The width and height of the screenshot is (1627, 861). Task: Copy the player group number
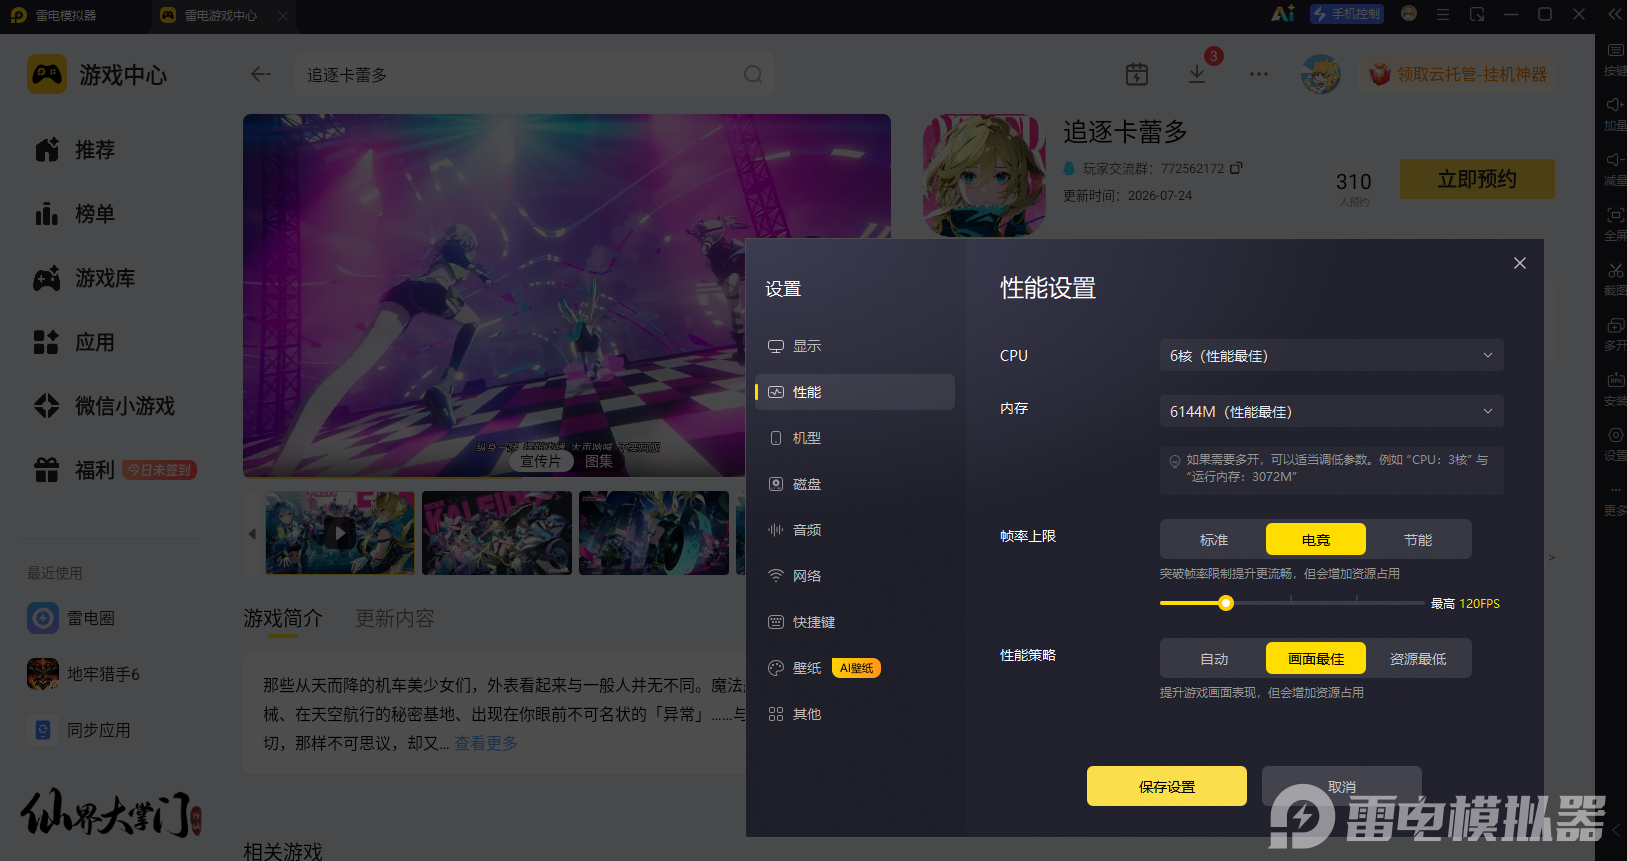[x=1236, y=168]
